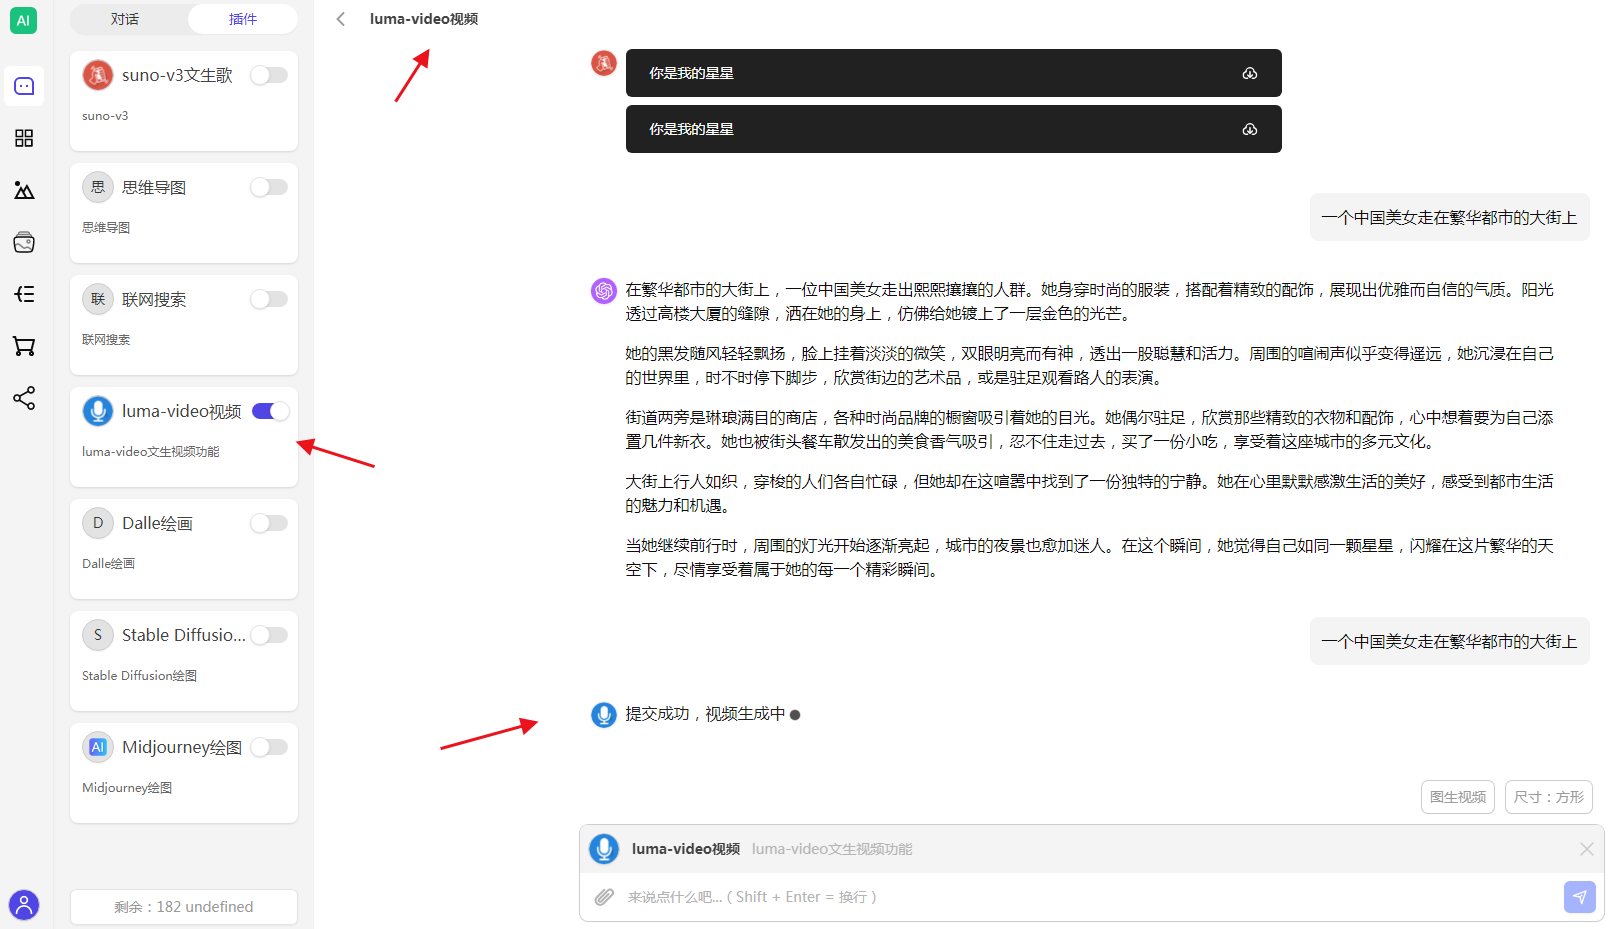Enable the suno-v3文生歌 plugin toggle

[269, 75]
